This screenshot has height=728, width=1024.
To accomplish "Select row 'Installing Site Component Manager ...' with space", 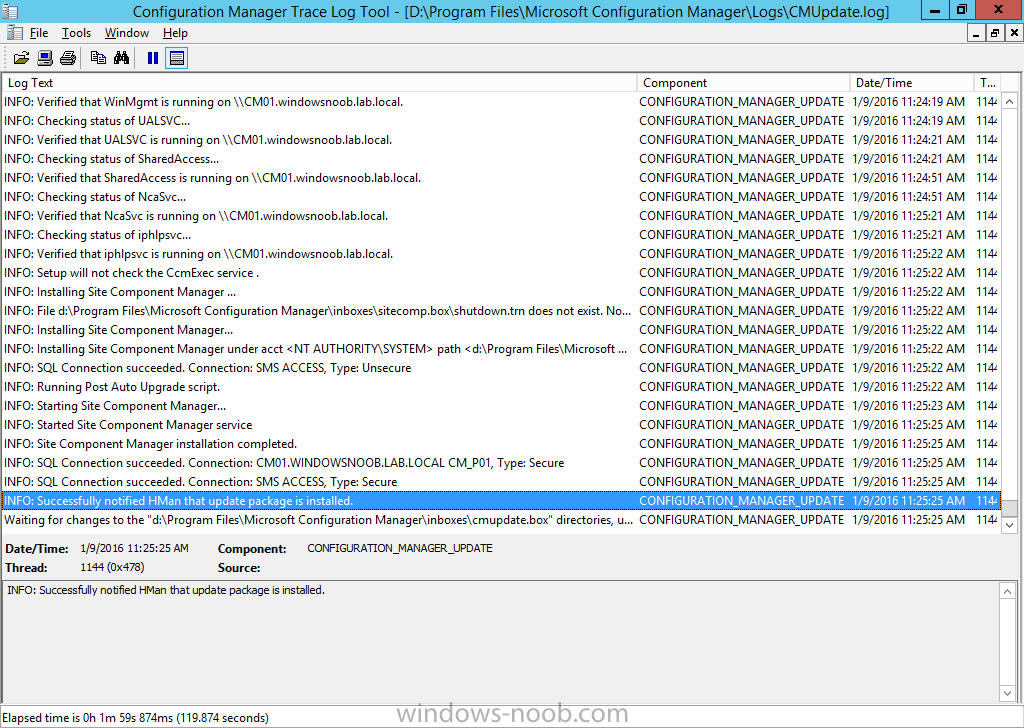I will [x=501, y=291].
